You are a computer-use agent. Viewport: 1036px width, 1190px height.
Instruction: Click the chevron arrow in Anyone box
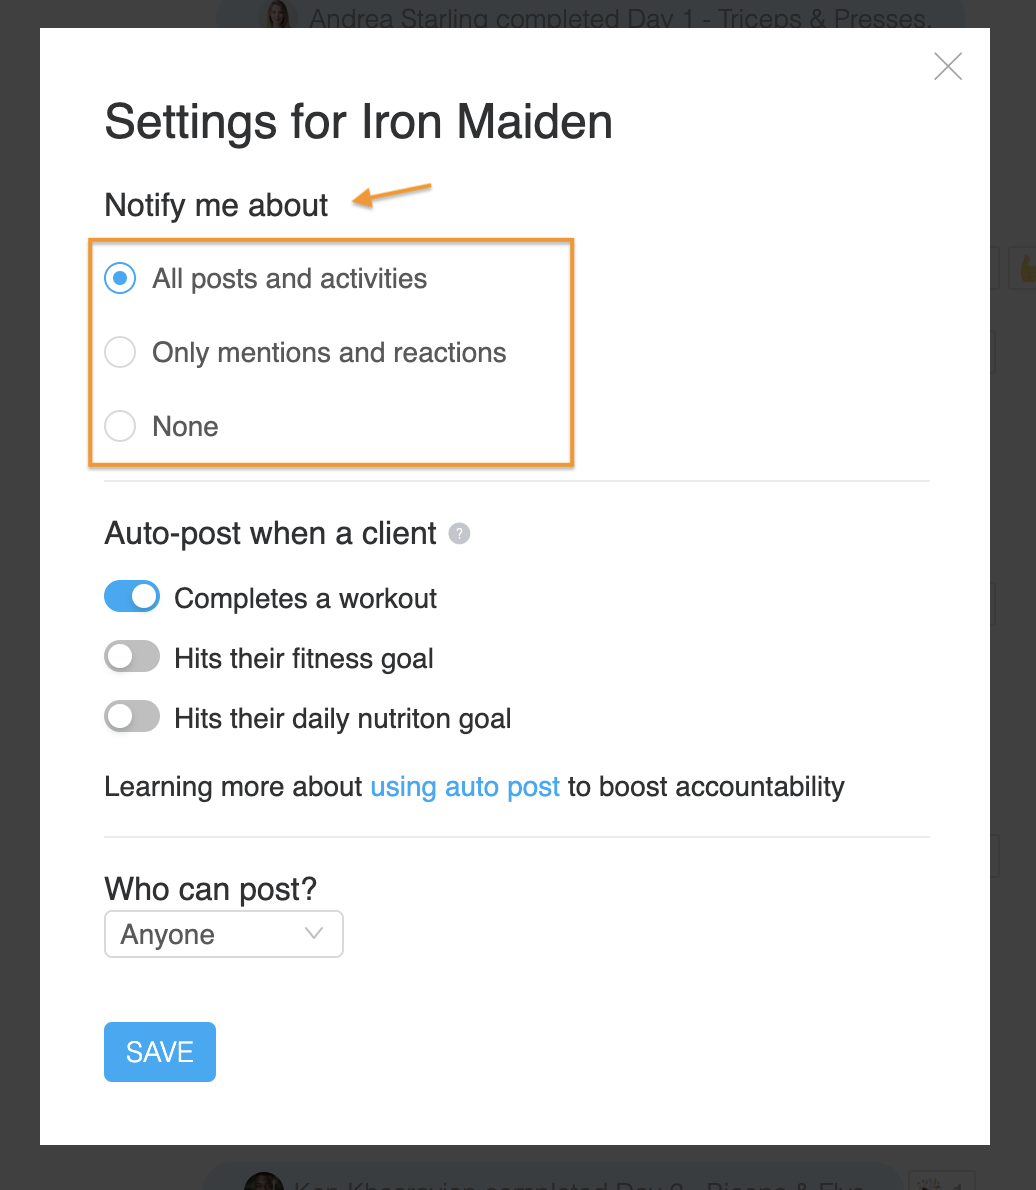tap(314, 933)
